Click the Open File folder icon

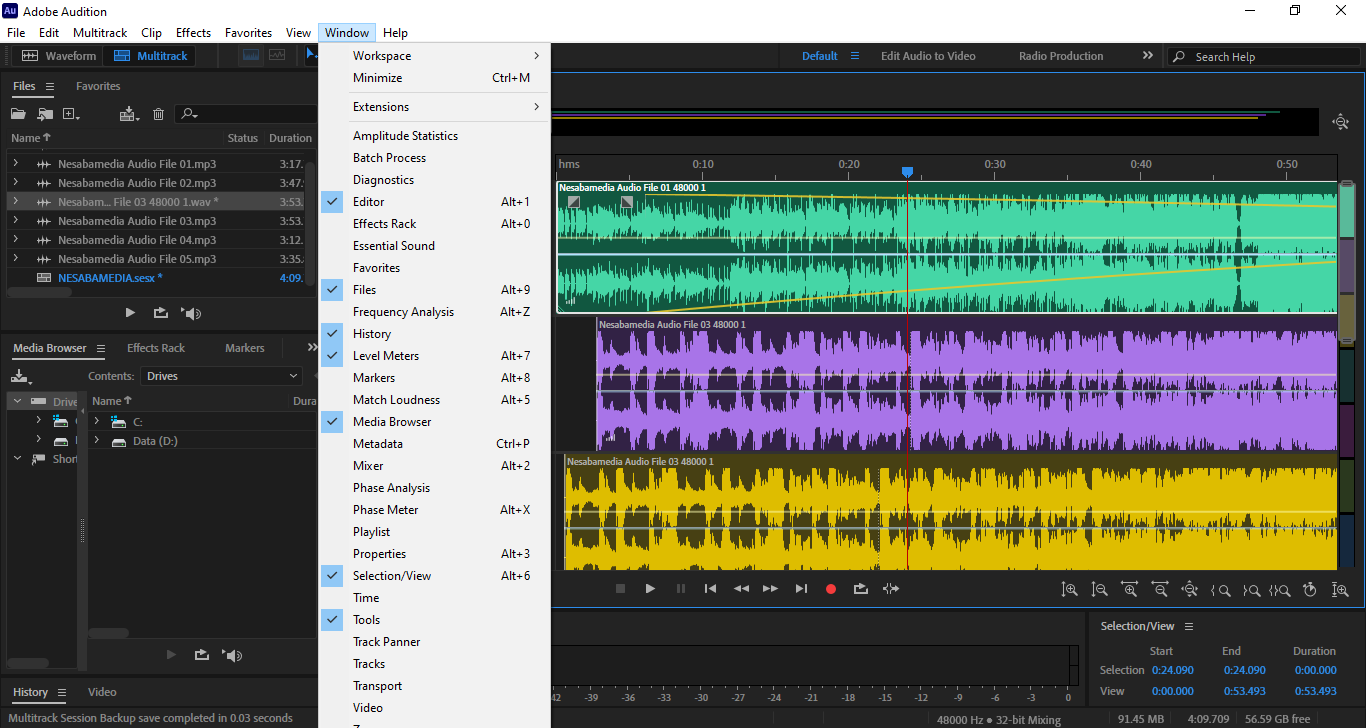tap(18, 114)
